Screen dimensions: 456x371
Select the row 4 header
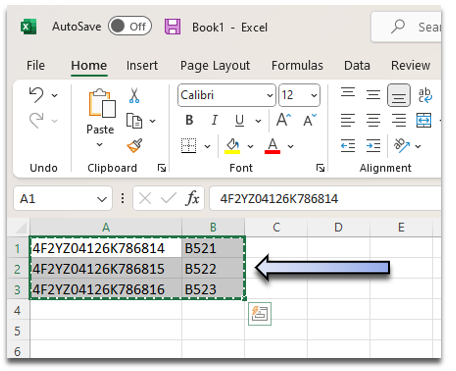coord(18,310)
